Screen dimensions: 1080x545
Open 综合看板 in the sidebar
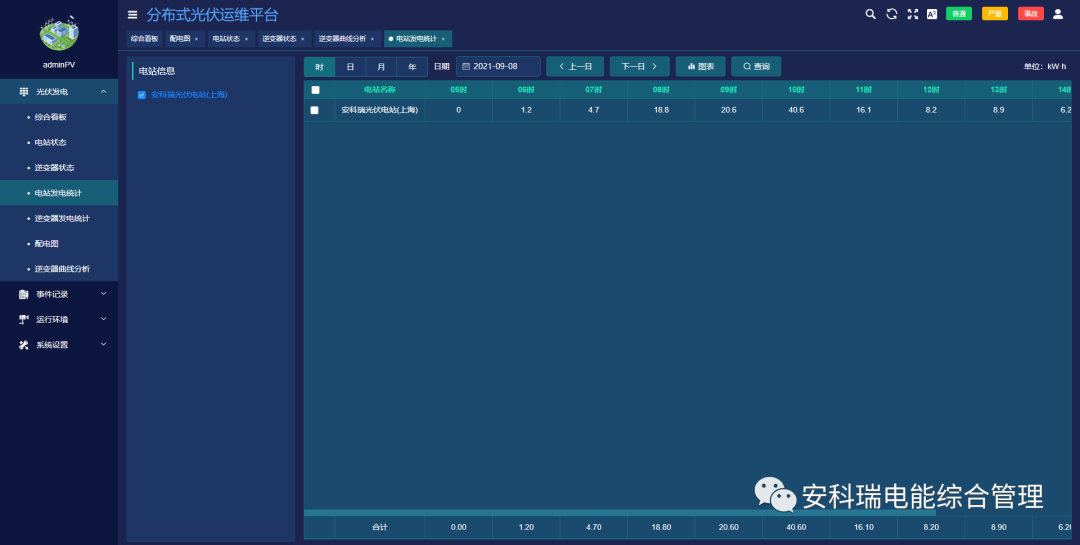tap(59, 117)
